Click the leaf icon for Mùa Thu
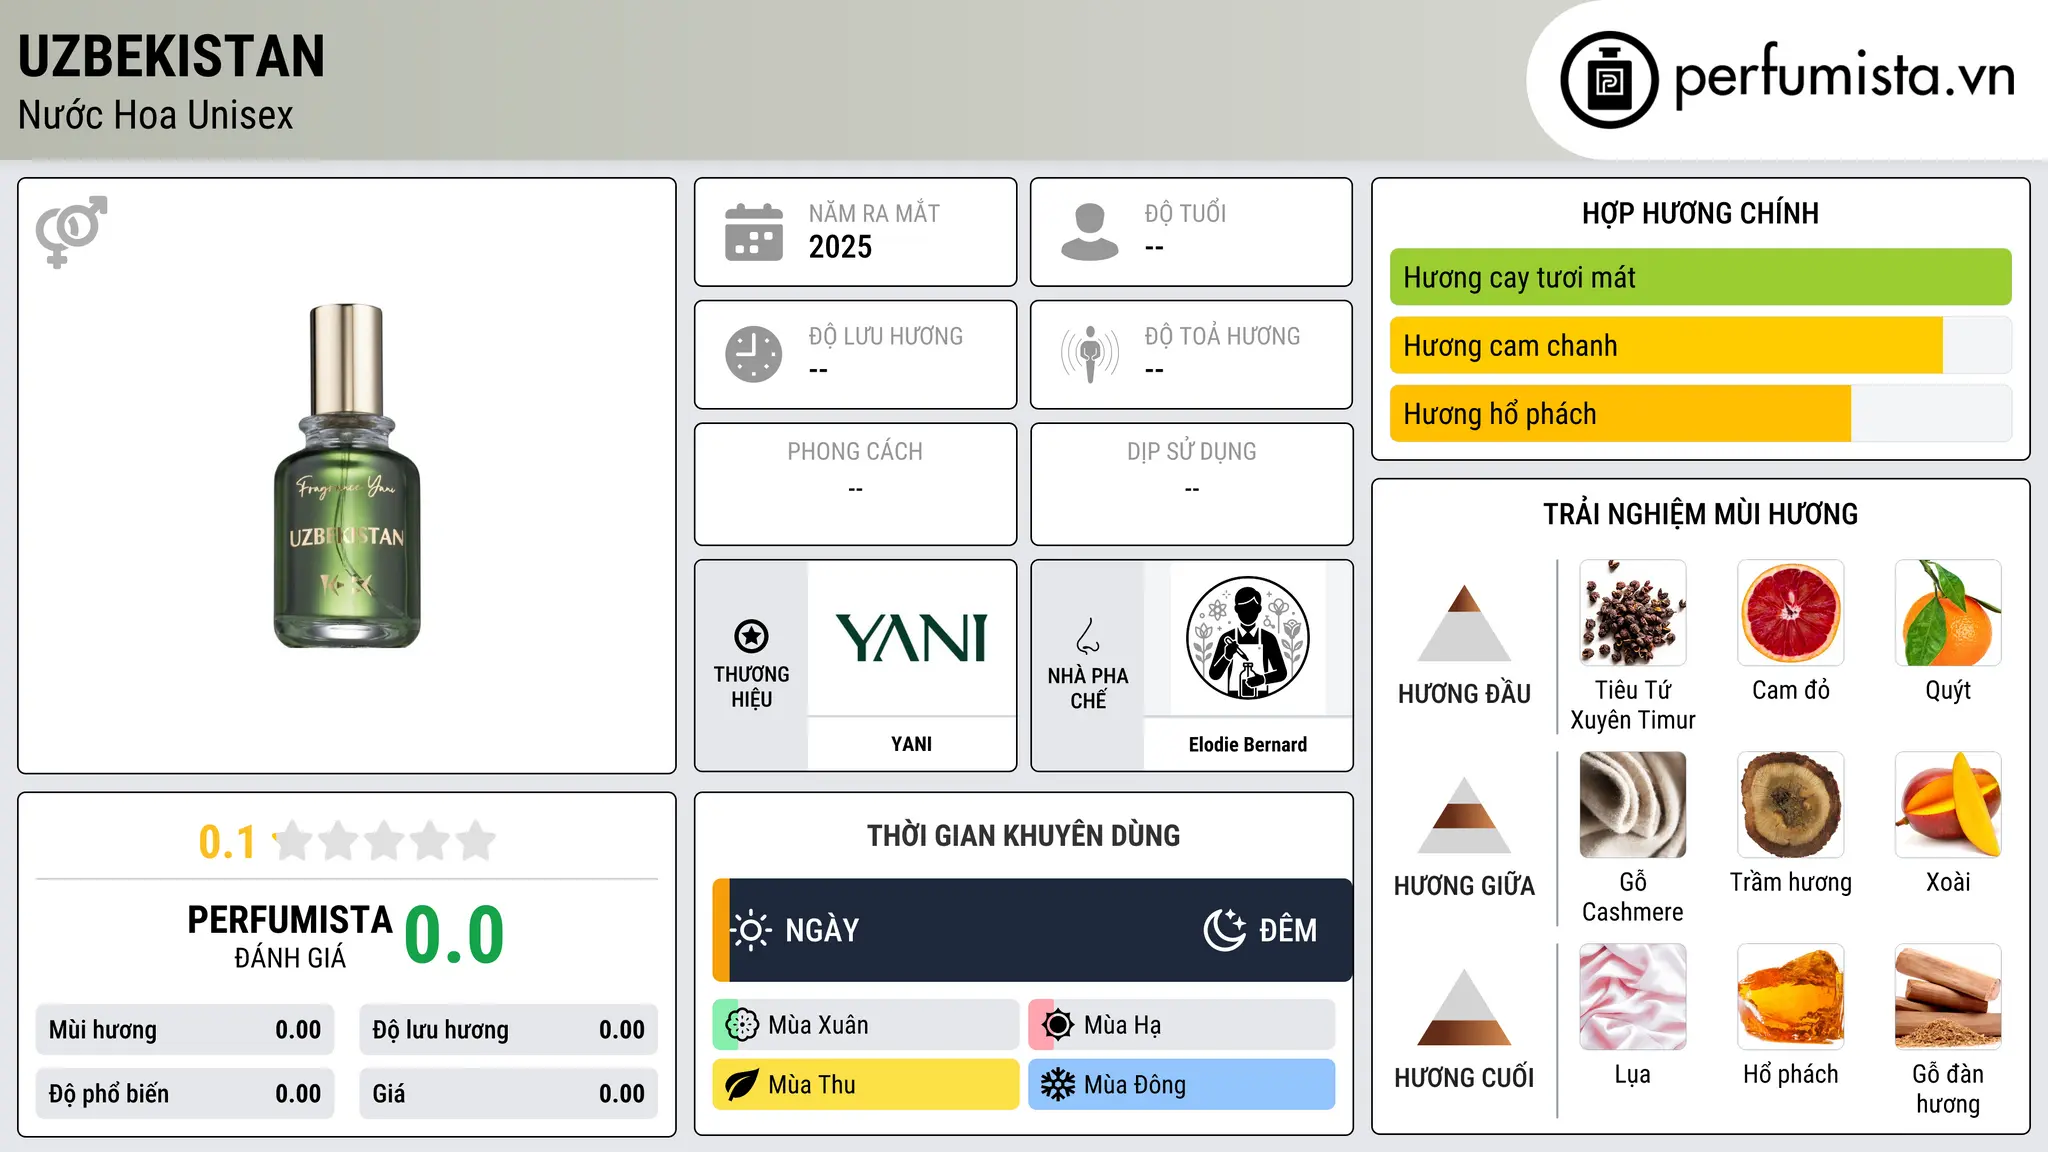Screen dimensions: 2048x1152 [742, 1085]
